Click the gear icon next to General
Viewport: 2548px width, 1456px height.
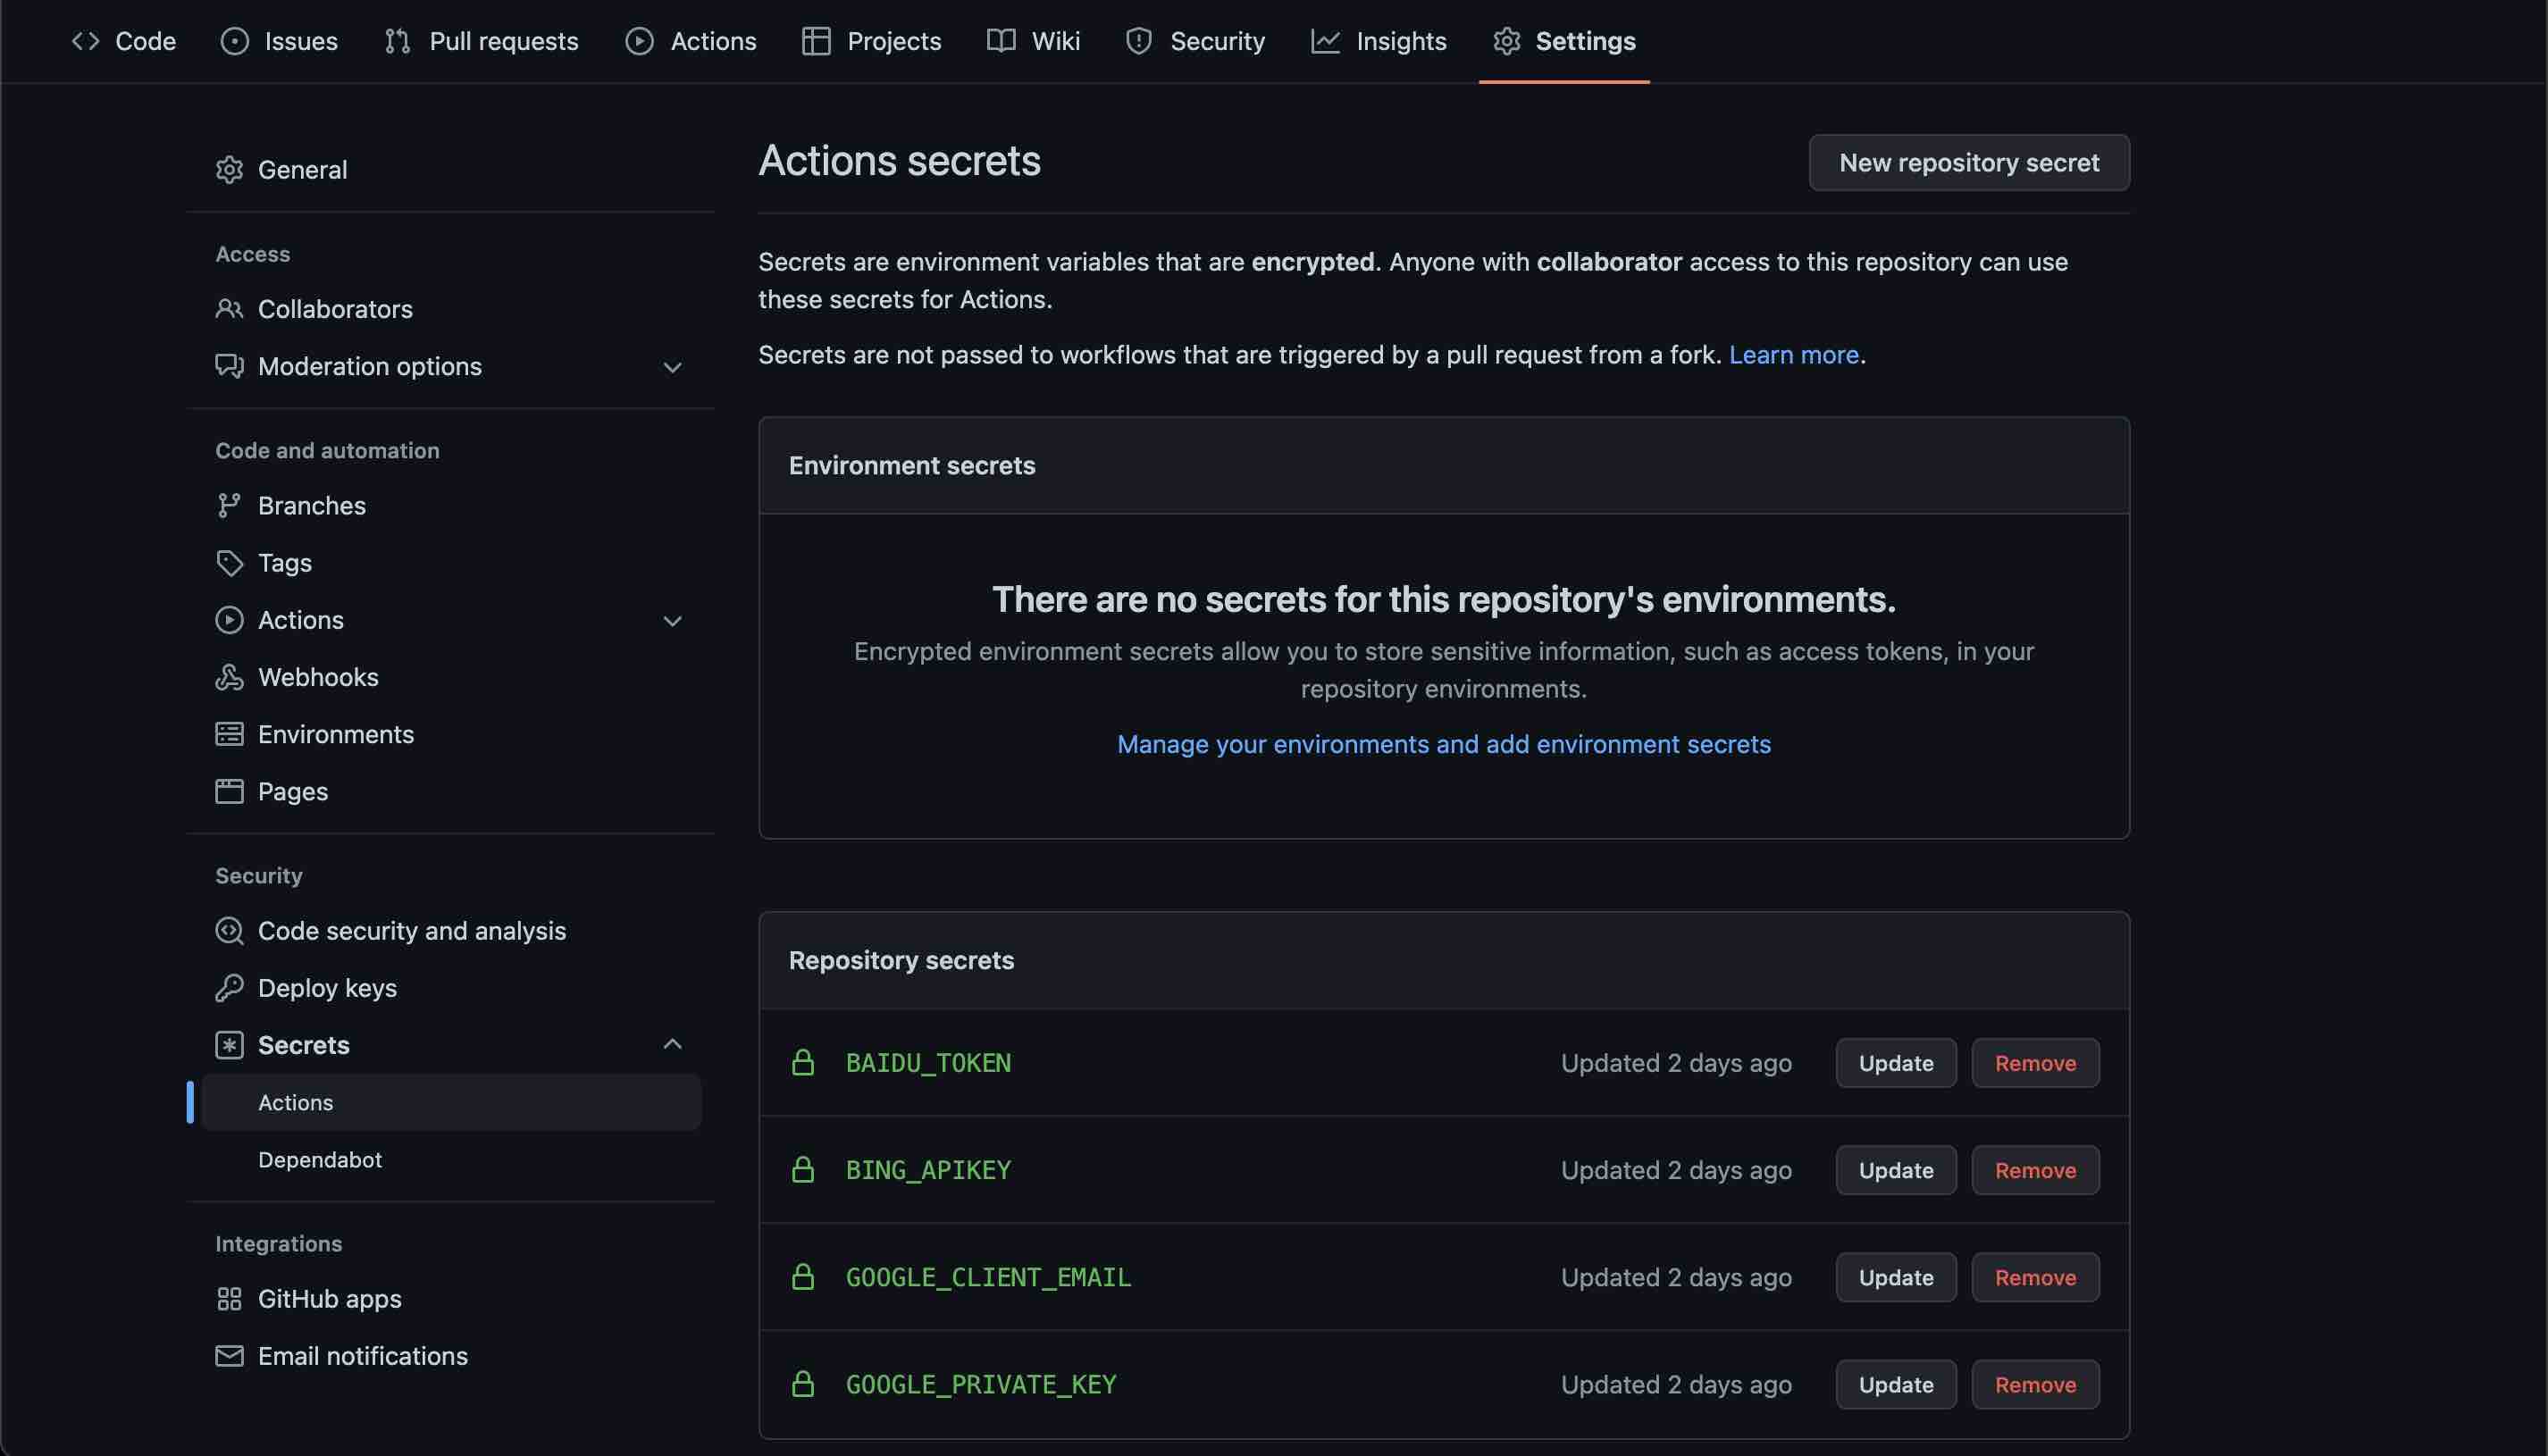pyautogui.click(x=229, y=170)
